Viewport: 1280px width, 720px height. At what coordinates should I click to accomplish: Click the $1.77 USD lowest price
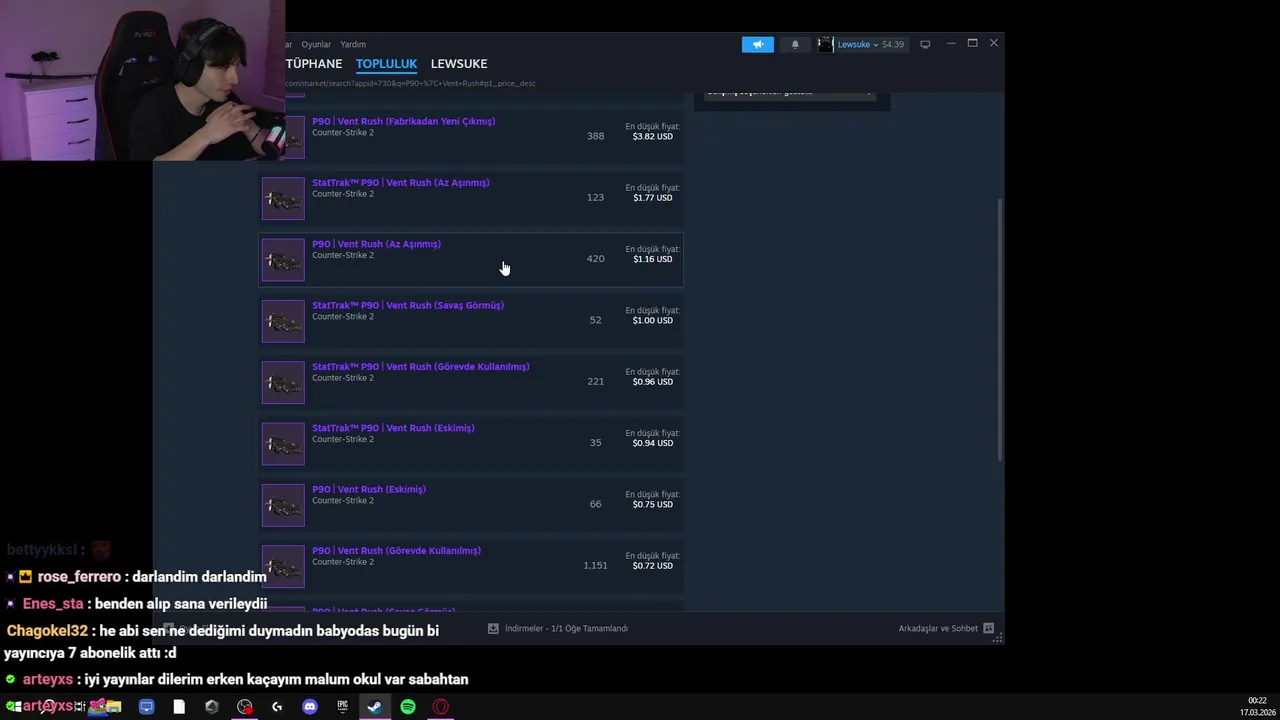(x=652, y=198)
